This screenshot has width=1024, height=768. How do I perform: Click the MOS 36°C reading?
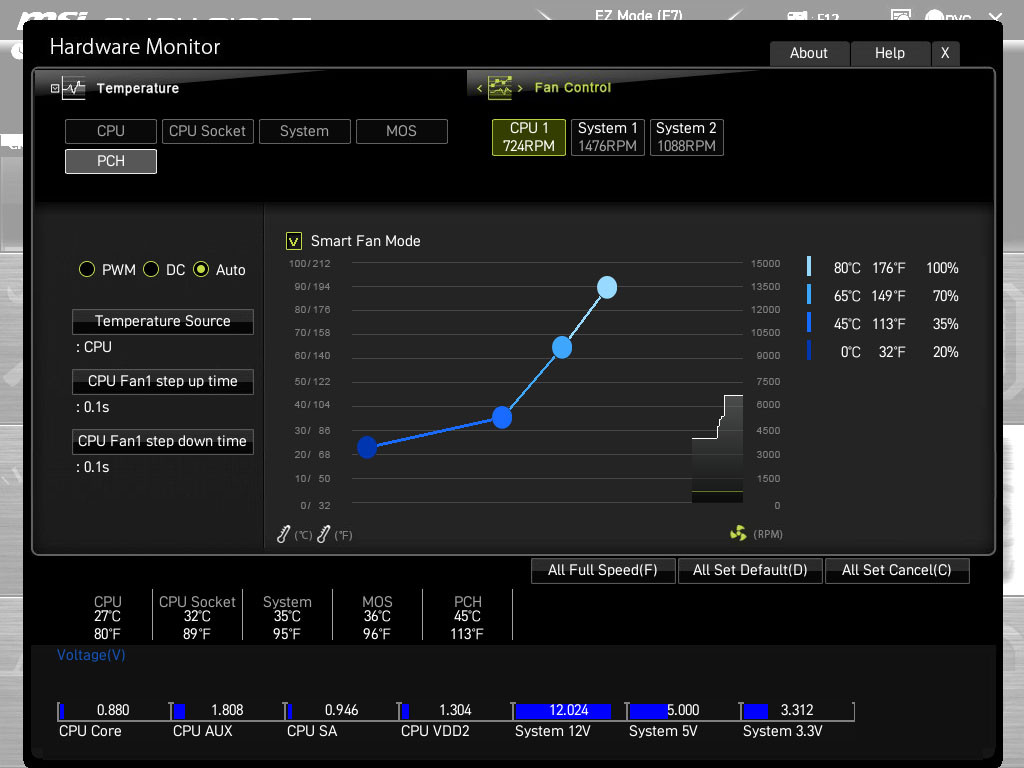click(377, 616)
